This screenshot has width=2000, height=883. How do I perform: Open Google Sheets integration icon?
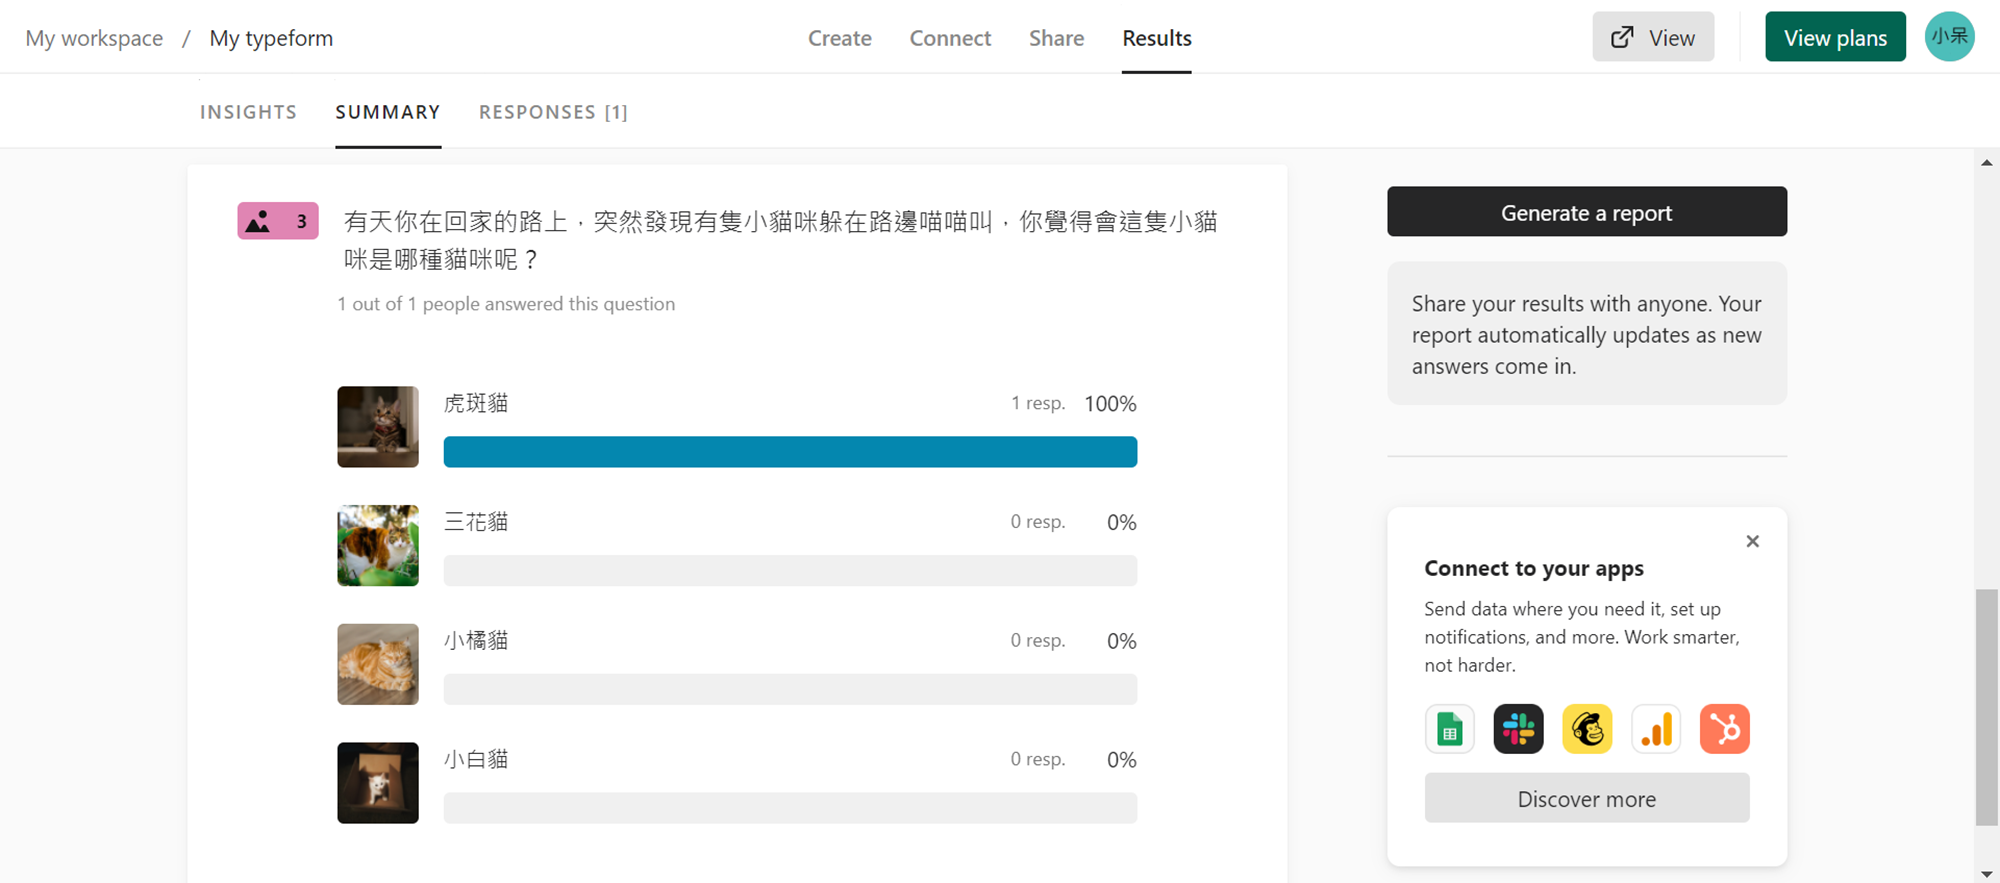point(1449,729)
